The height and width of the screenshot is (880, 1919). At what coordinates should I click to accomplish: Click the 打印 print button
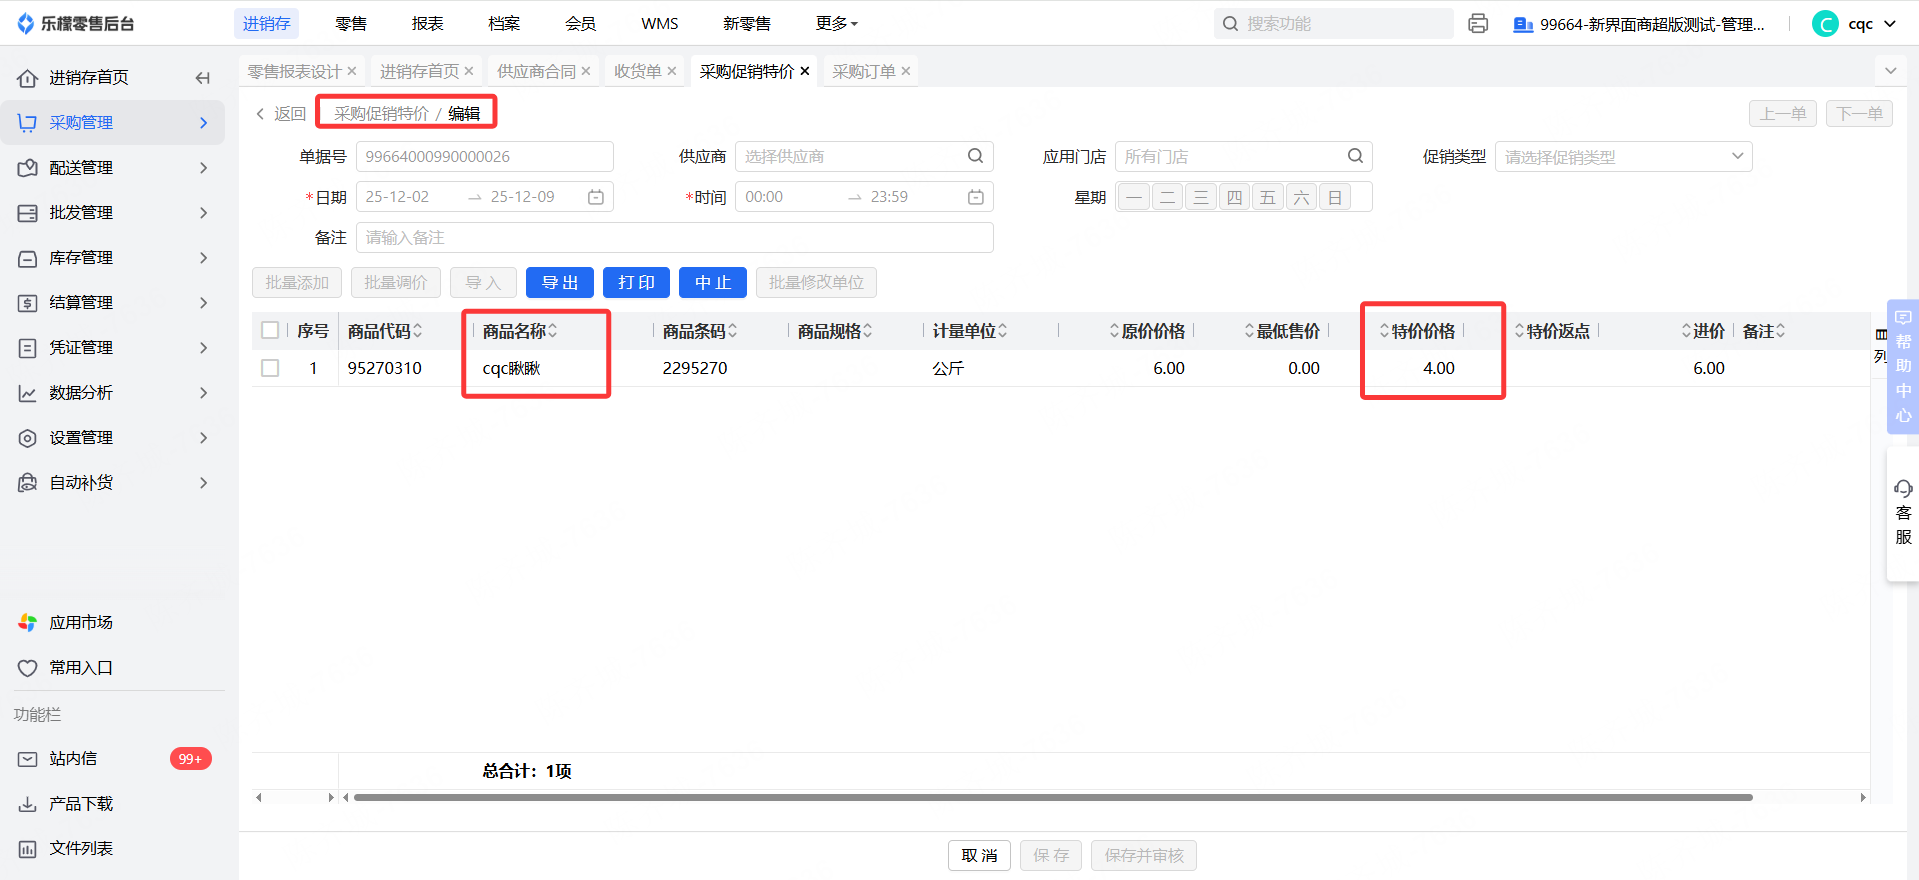(636, 283)
